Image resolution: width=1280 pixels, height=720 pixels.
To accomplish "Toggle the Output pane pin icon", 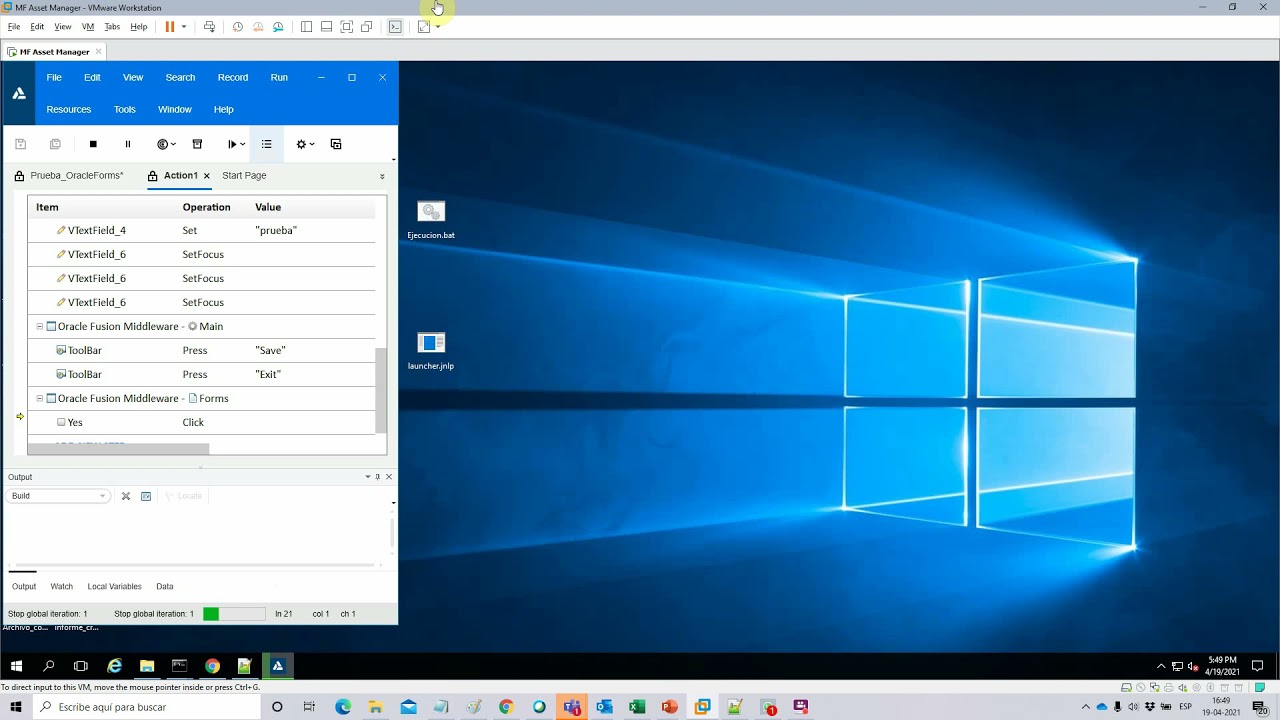I will (377, 477).
